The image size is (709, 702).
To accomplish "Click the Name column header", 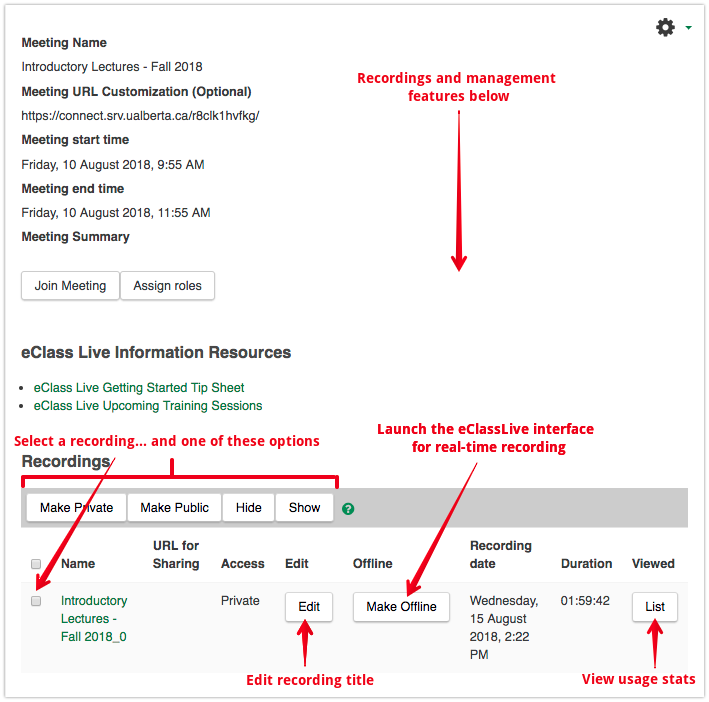I will [x=78, y=564].
